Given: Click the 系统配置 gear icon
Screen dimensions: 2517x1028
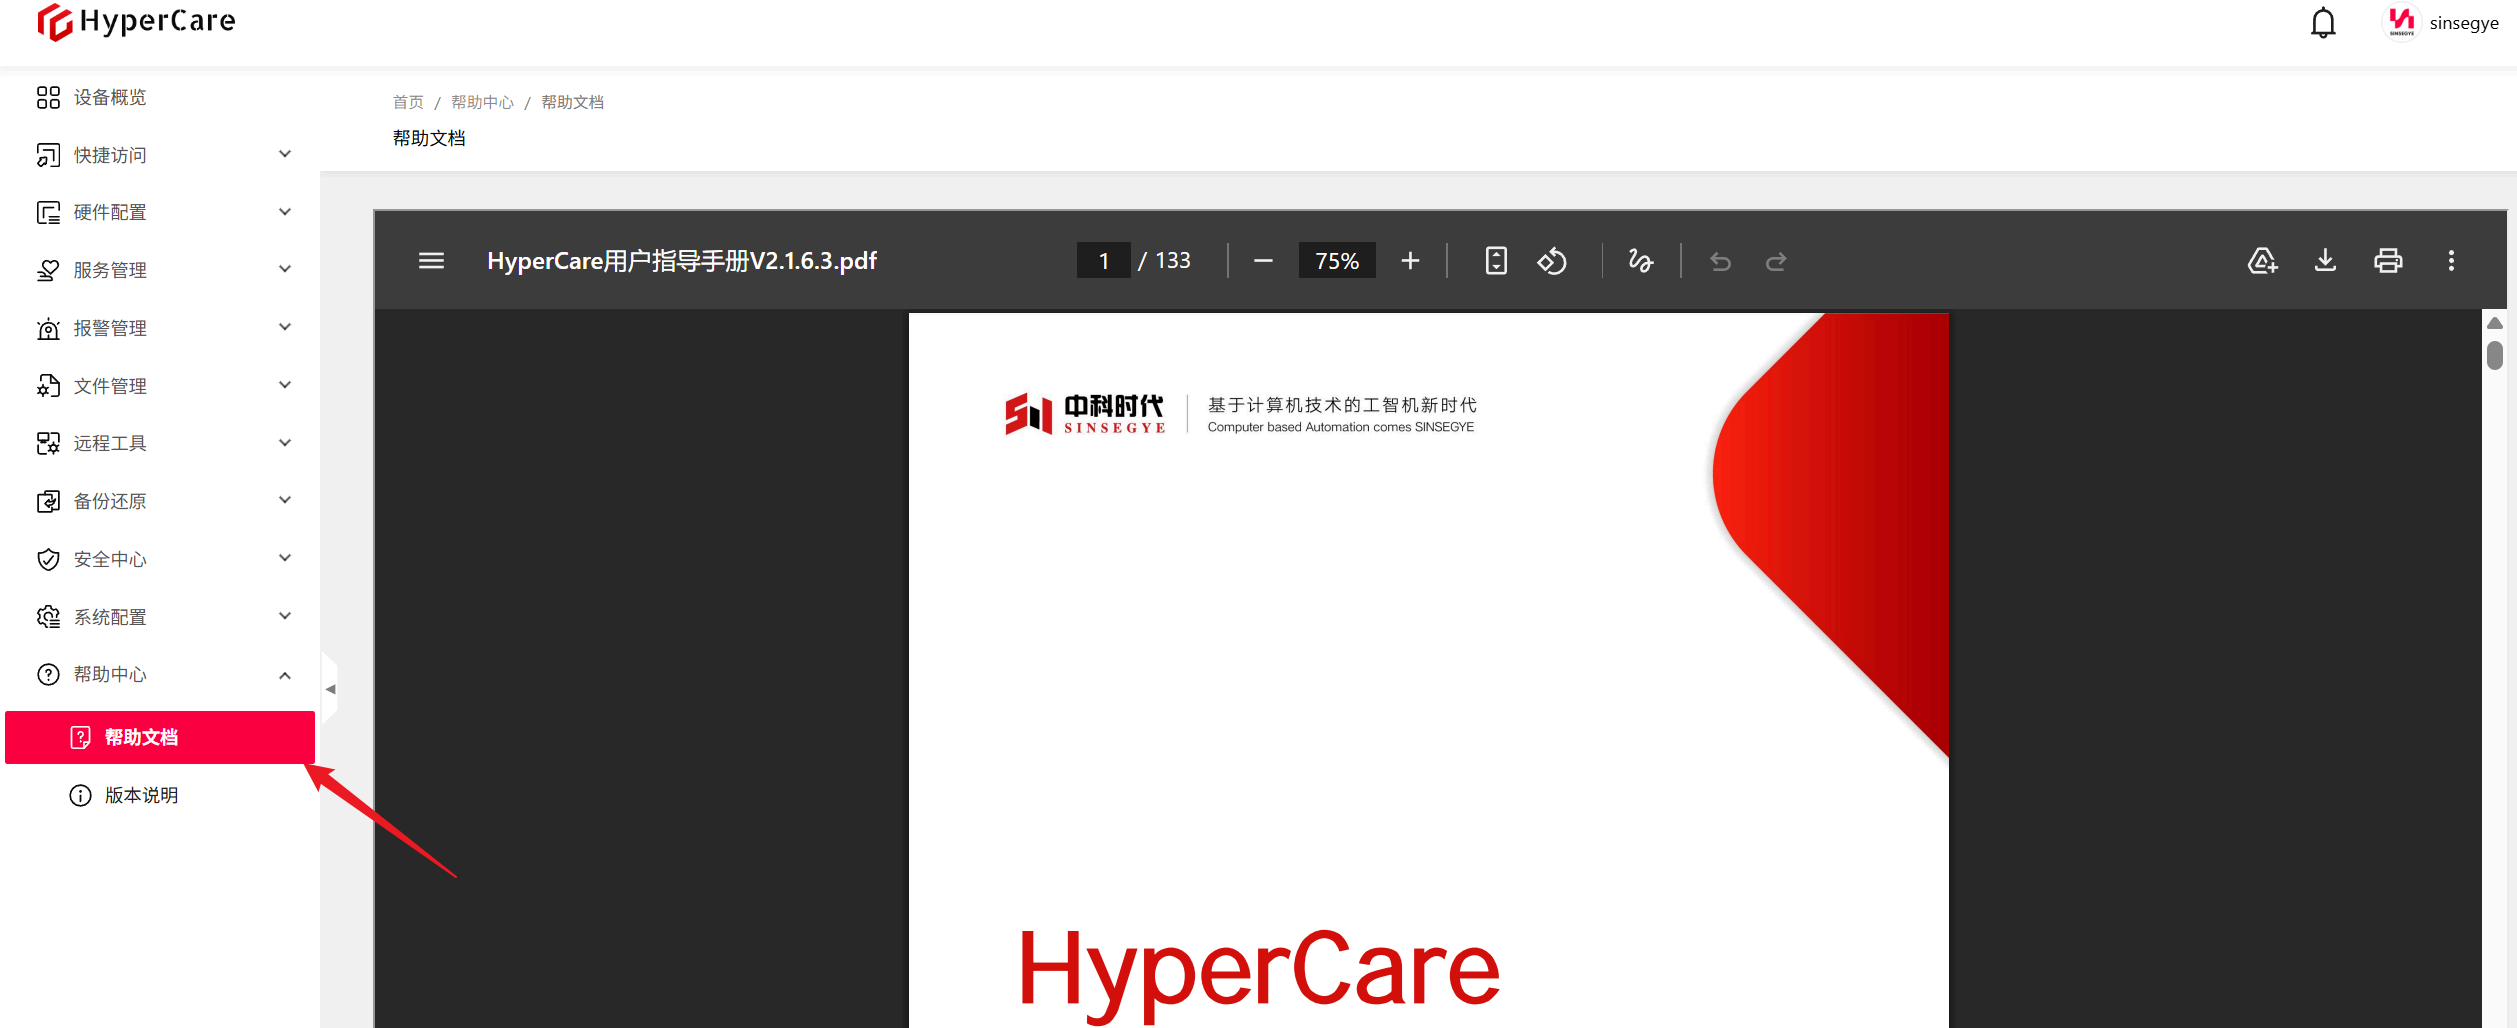Looking at the screenshot, I should [x=48, y=617].
